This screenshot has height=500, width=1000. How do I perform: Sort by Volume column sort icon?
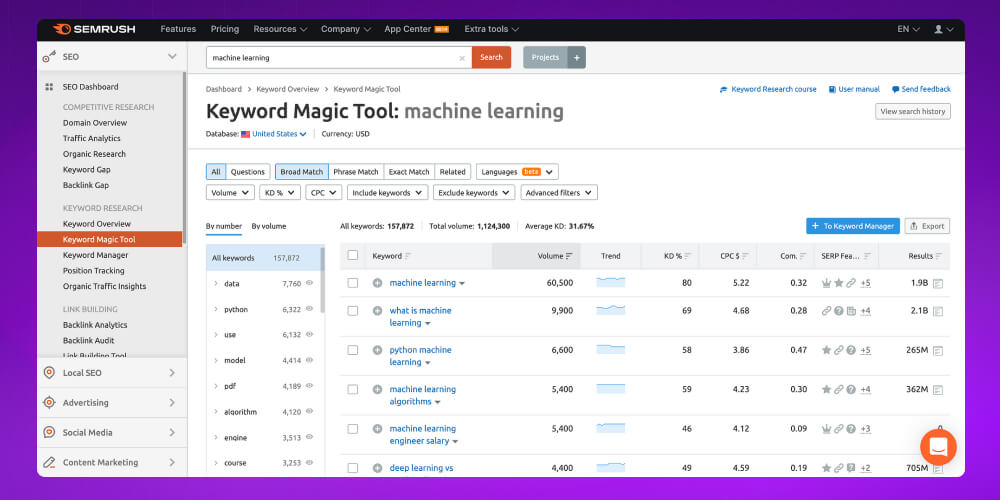570,256
